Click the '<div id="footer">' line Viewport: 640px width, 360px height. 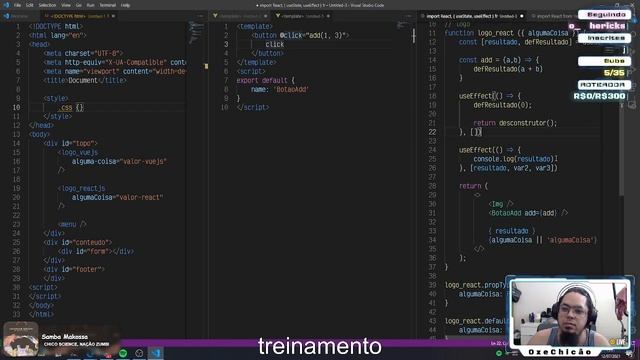pos(74,269)
